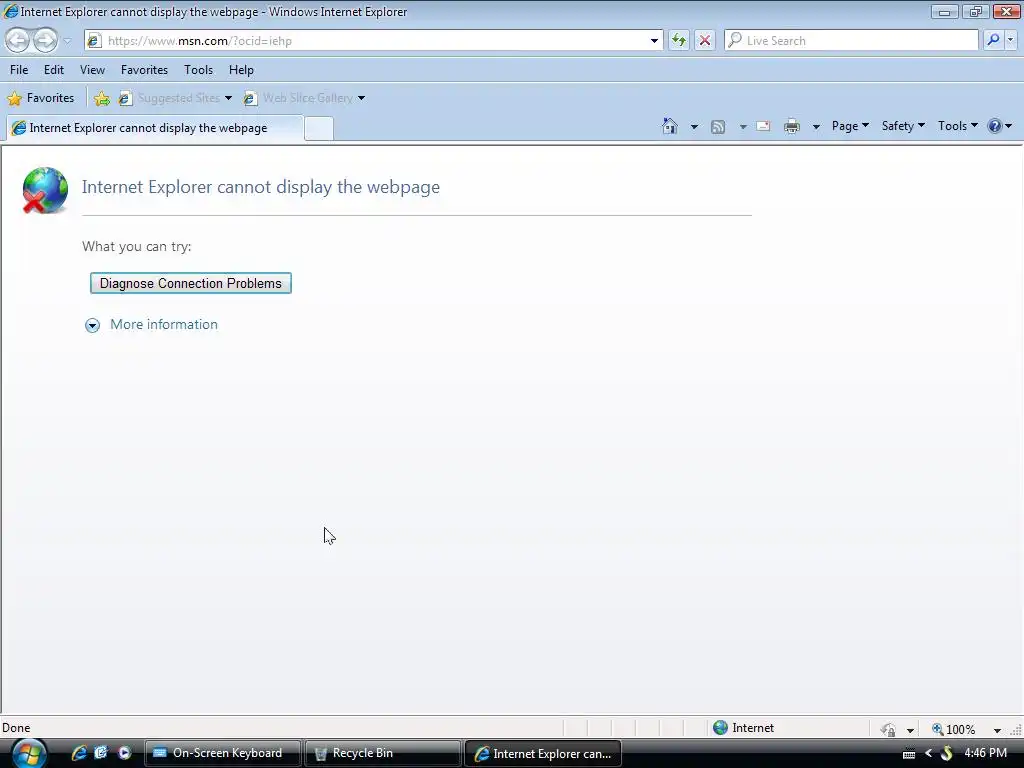Expand the Web Slice Gallery dropdown arrow
This screenshot has width=1024, height=768.
[x=361, y=99]
